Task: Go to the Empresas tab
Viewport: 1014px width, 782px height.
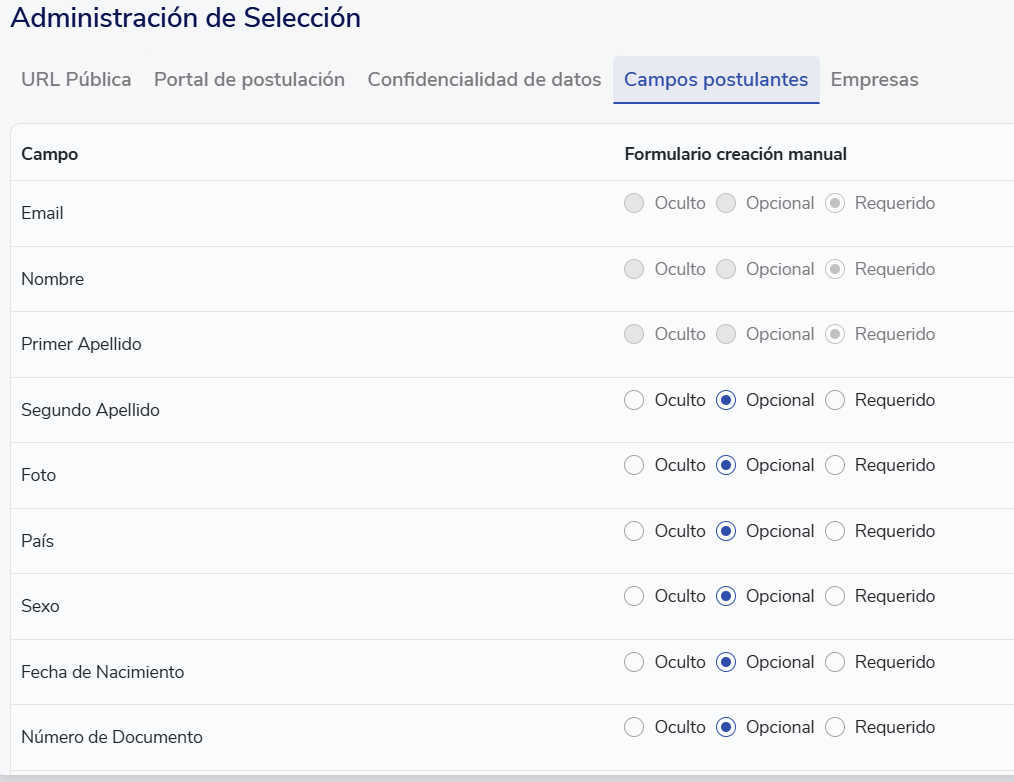Action: [874, 80]
